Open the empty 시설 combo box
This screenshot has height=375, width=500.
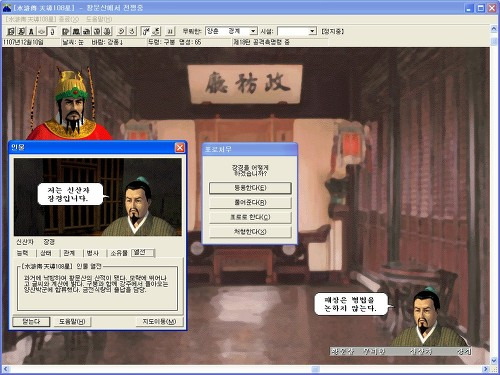(x=297, y=31)
